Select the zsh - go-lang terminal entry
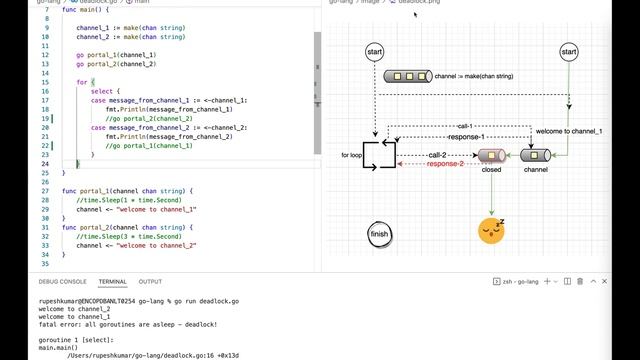The height and width of the screenshot is (360, 640). click(516, 282)
